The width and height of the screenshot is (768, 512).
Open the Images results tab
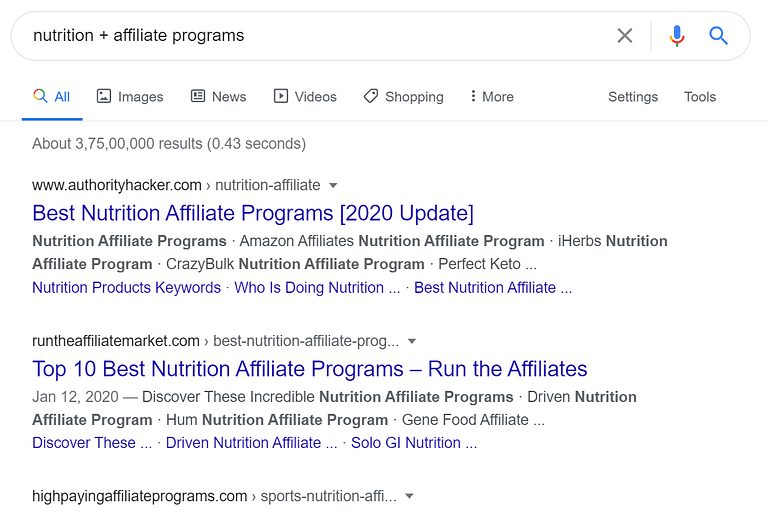click(130, 97)
